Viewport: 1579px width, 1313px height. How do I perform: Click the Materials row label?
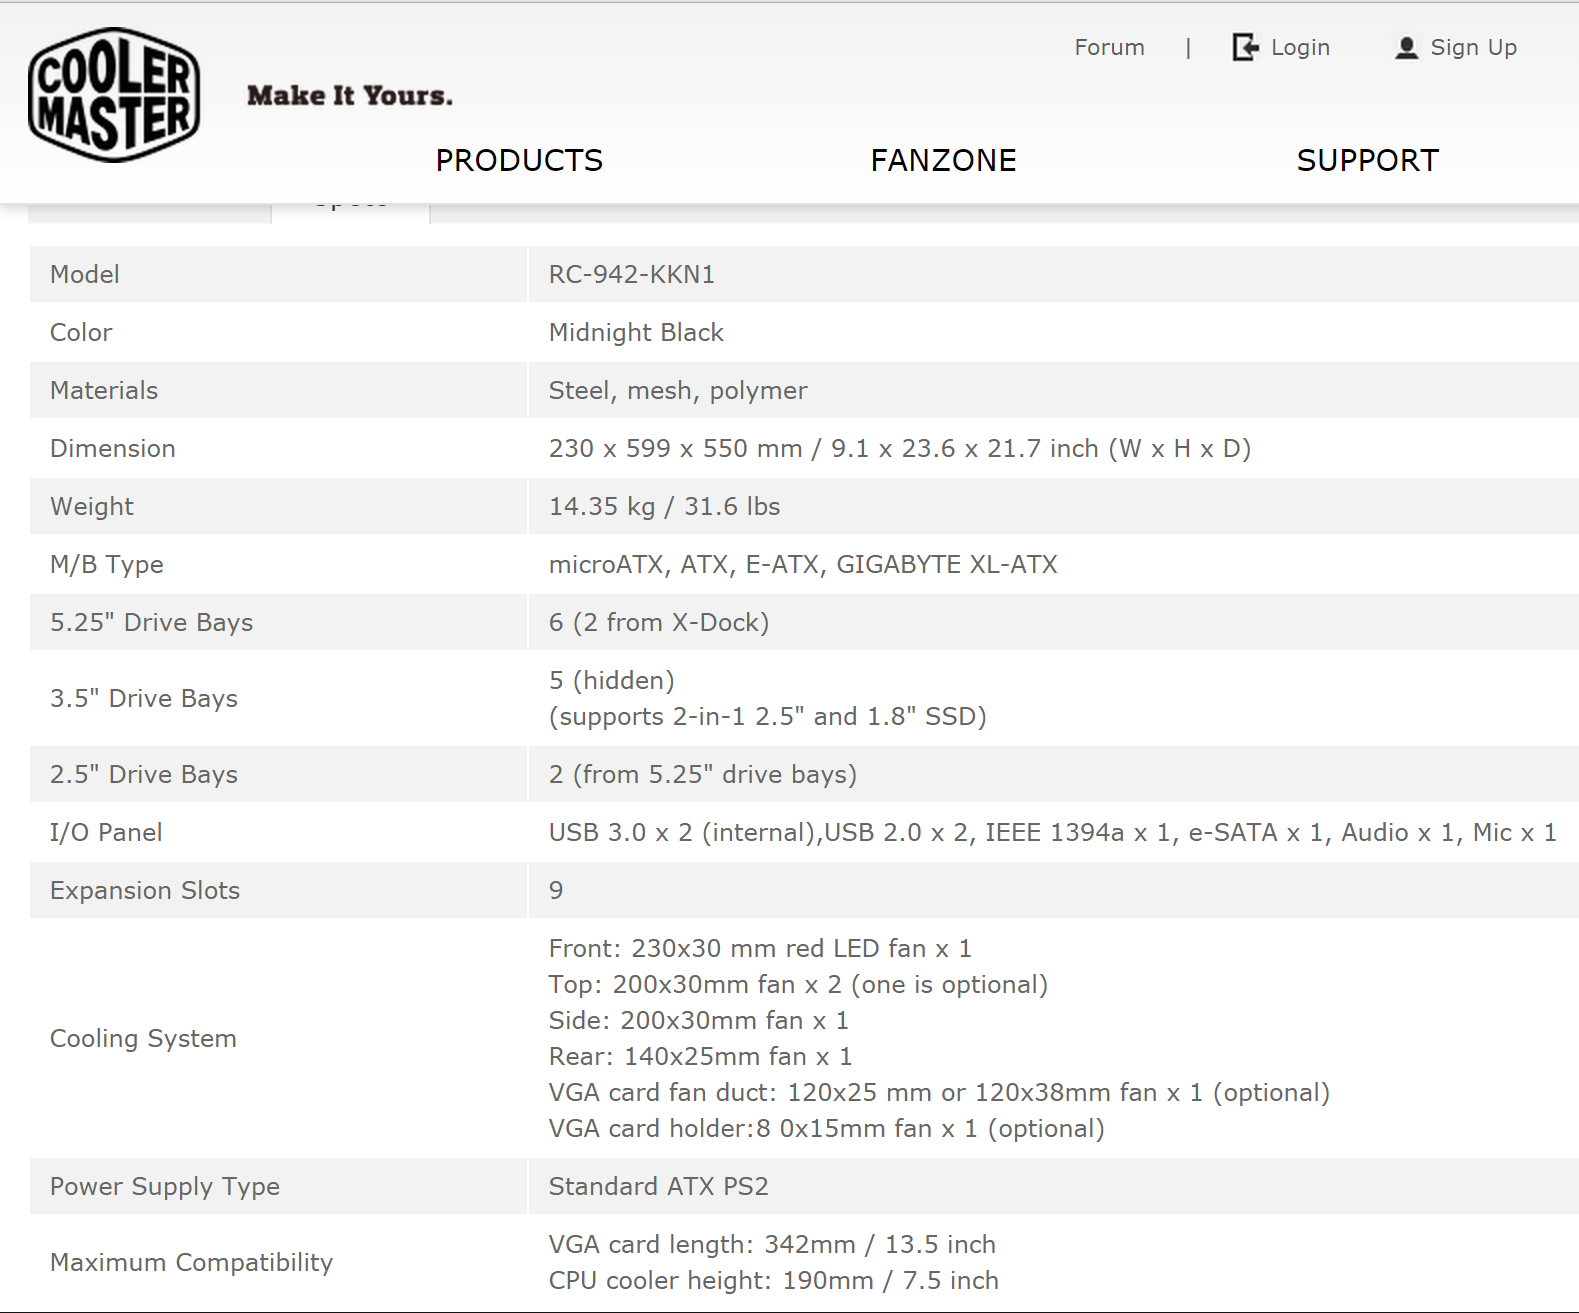104,391
